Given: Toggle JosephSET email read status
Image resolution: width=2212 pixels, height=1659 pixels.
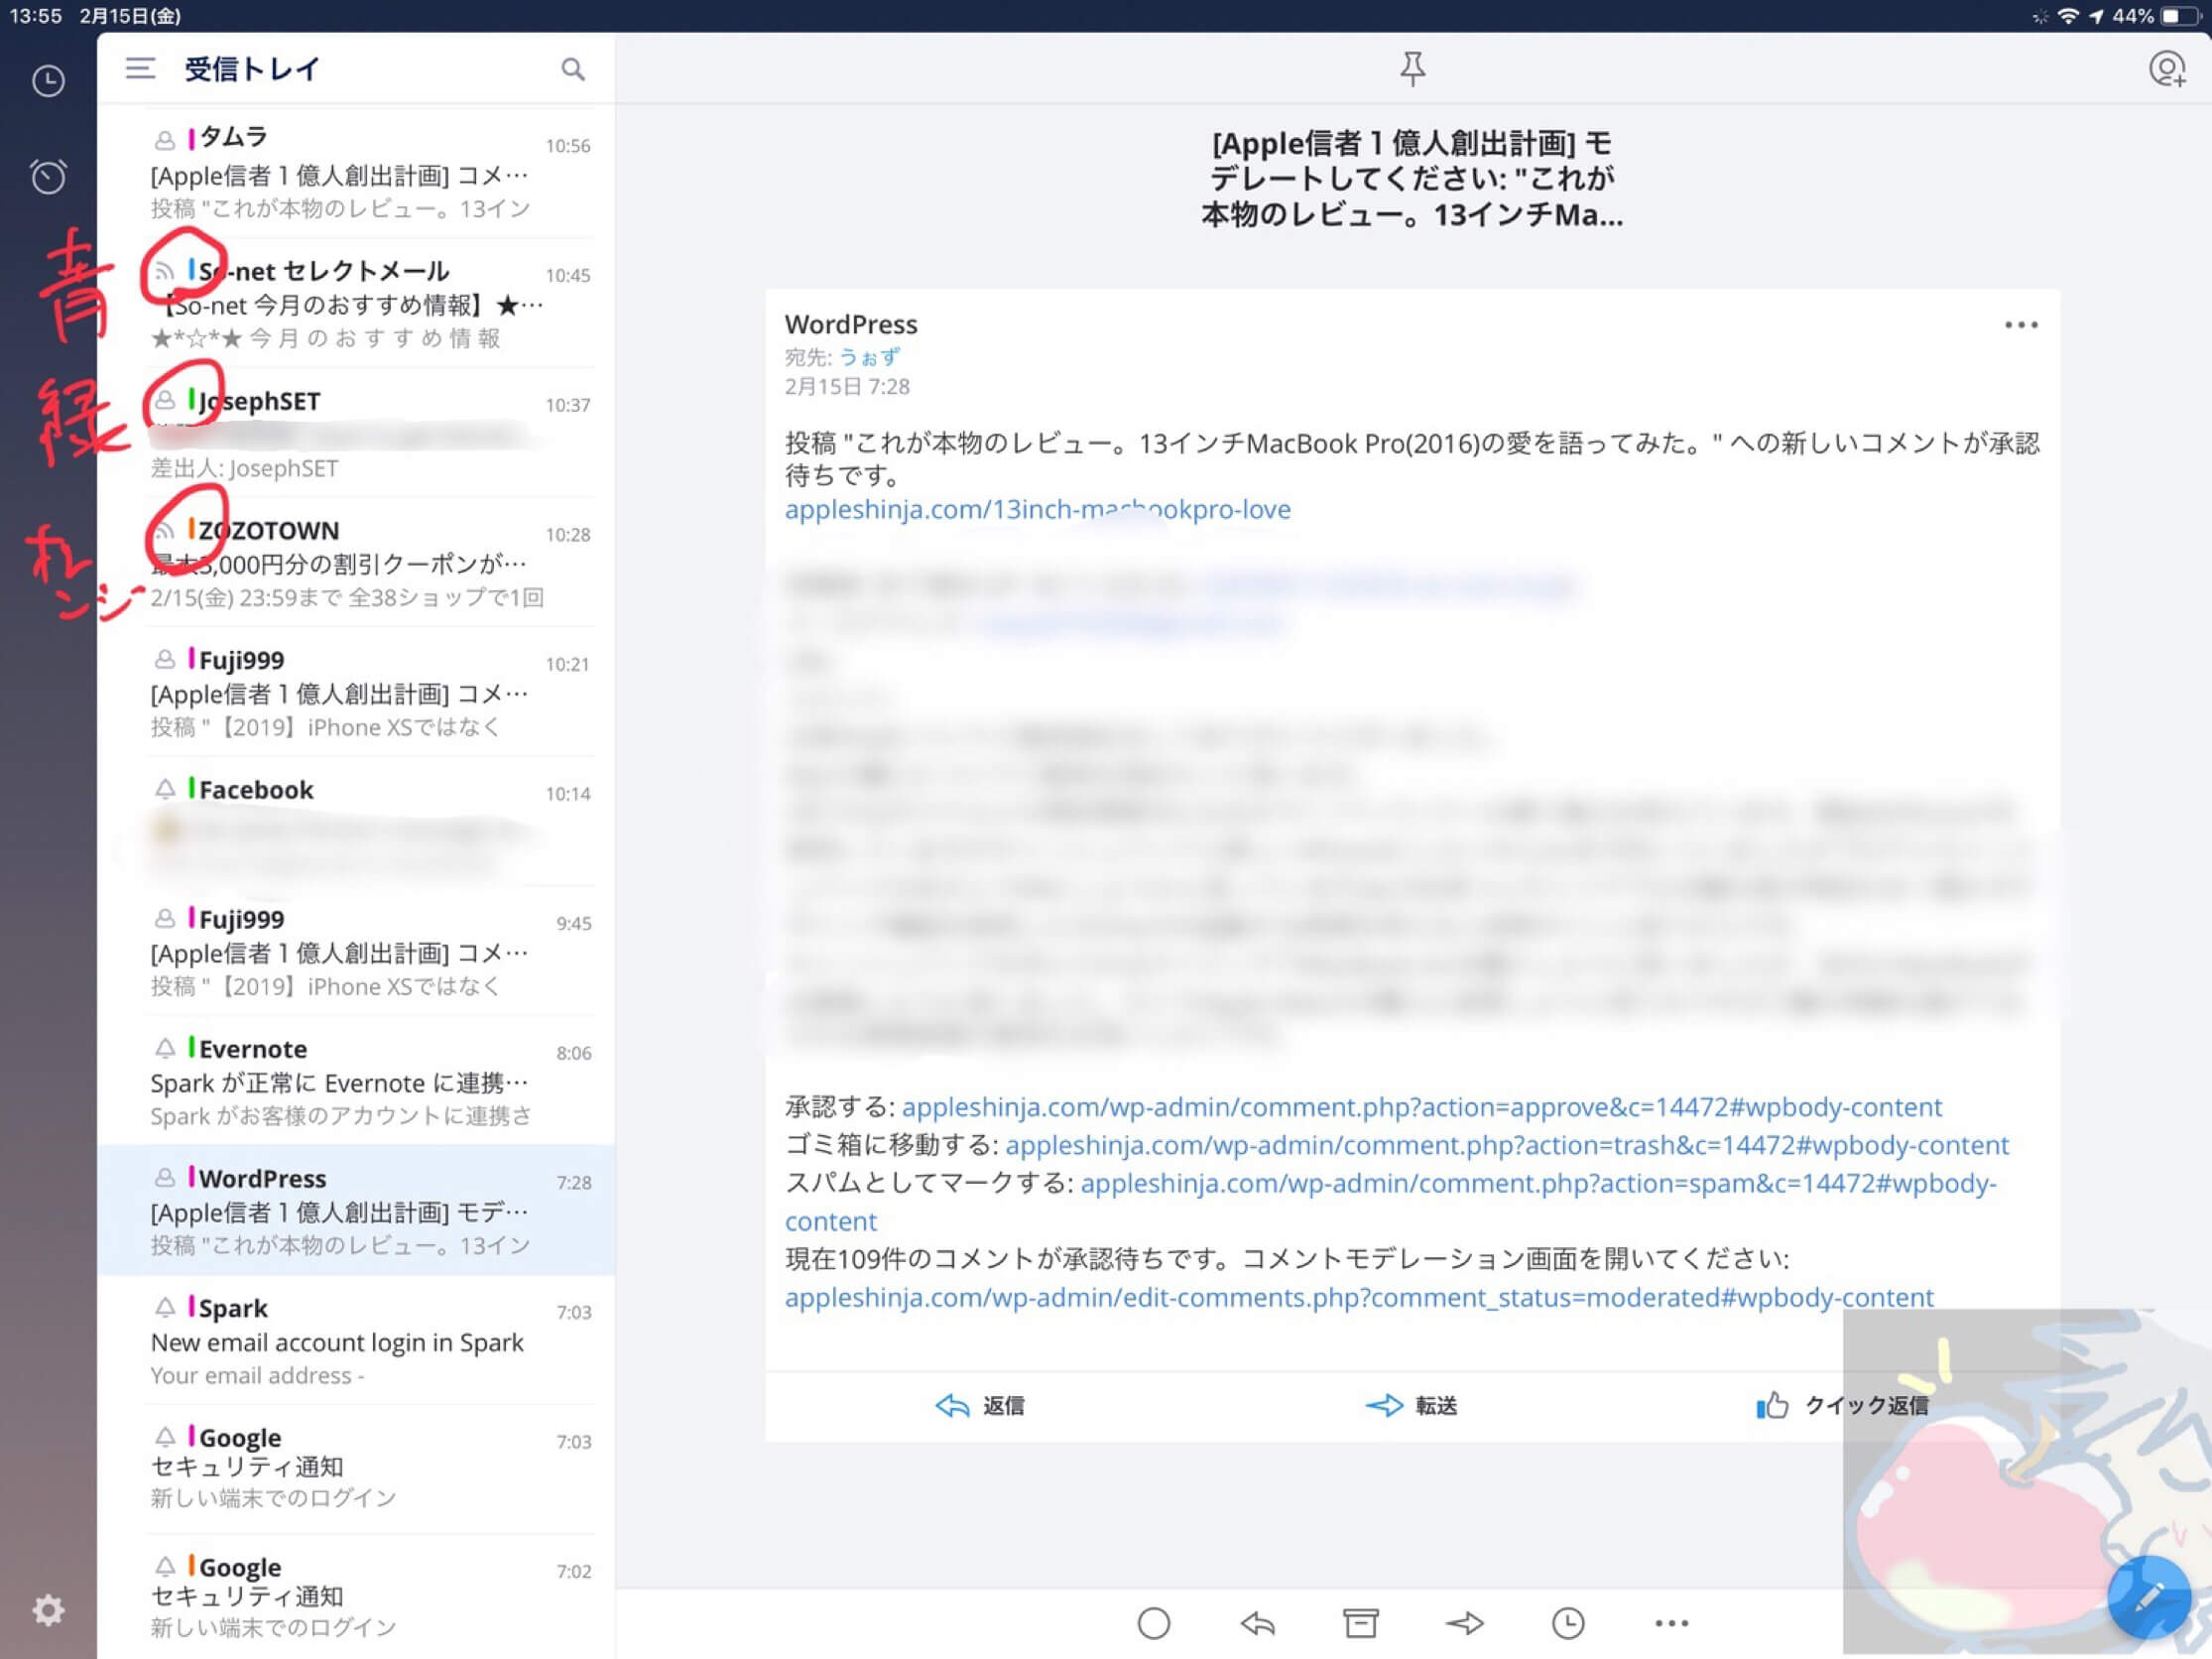Looking at the screenshot, I should click(x=162, y=399).
